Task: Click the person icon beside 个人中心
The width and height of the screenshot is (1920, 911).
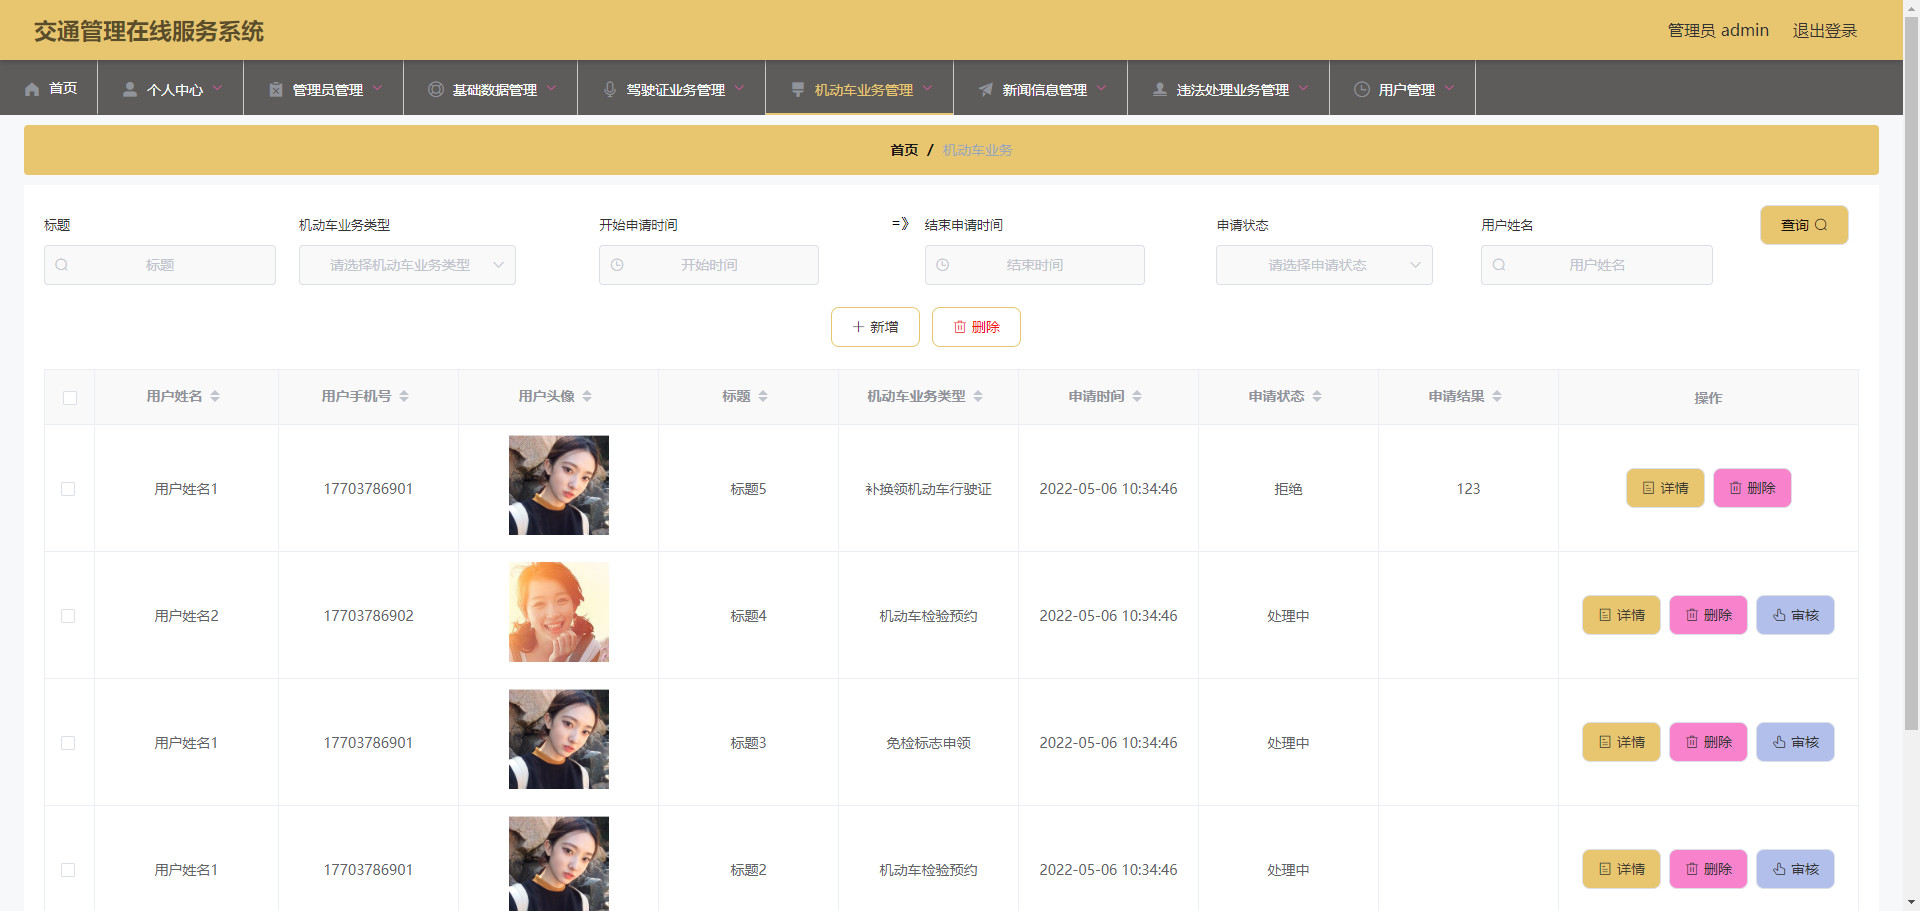Action: point(130,89)
